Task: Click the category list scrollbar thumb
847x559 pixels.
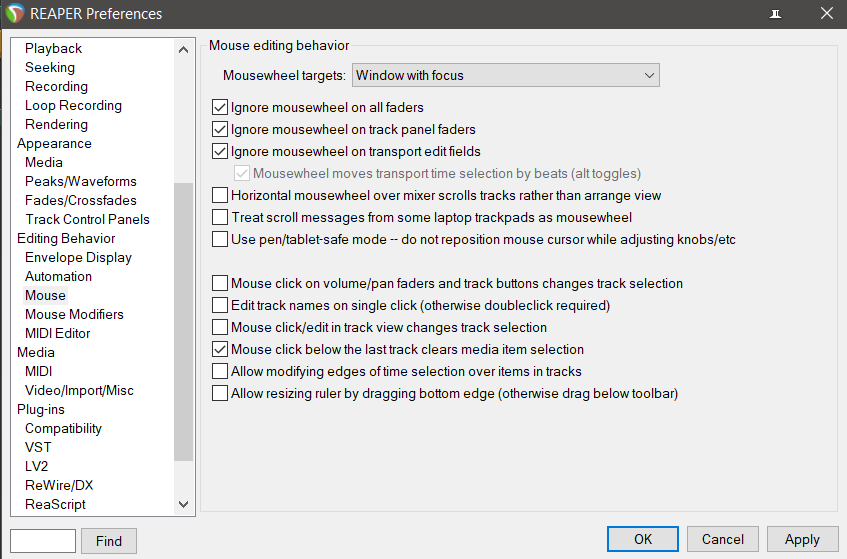Action: coord(184,322)
